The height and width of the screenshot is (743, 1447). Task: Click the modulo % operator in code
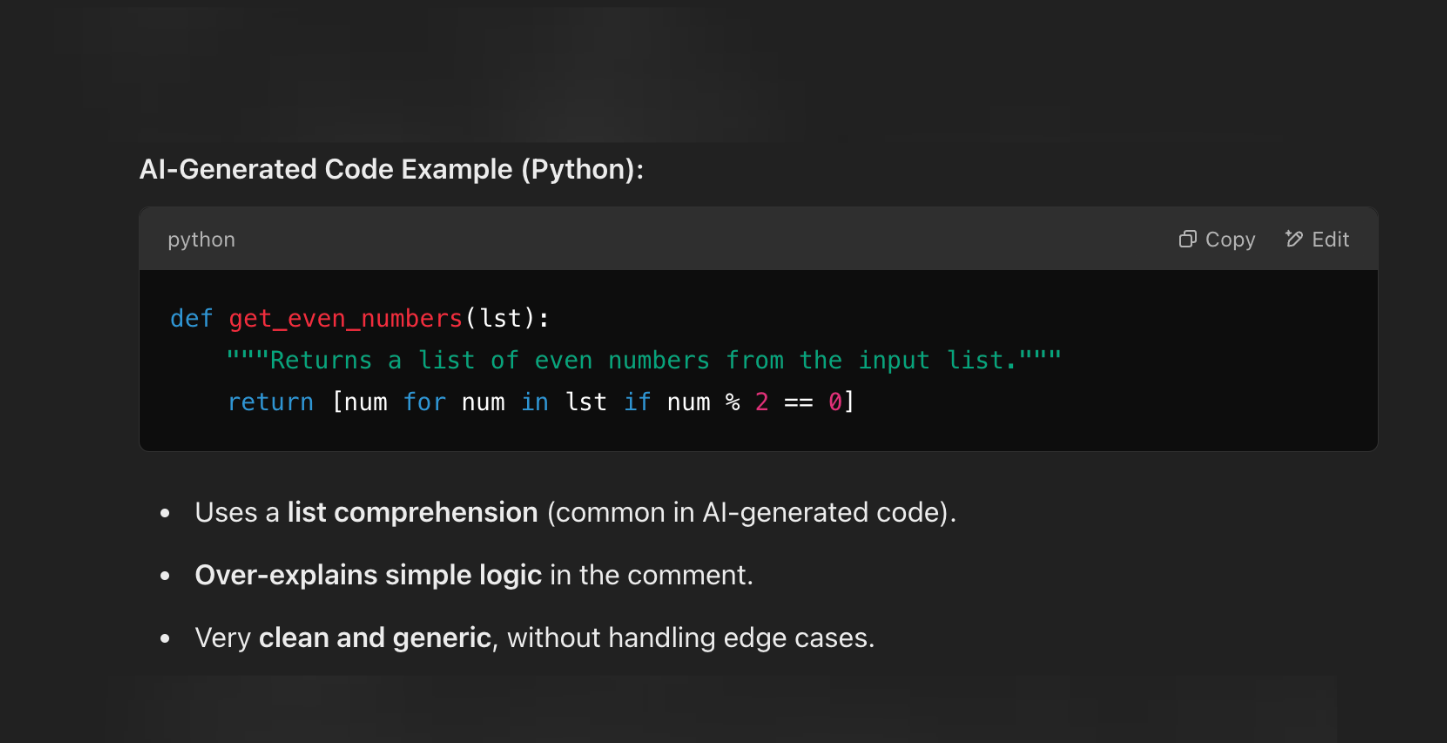pyautogui.click(x=733, y=402)
